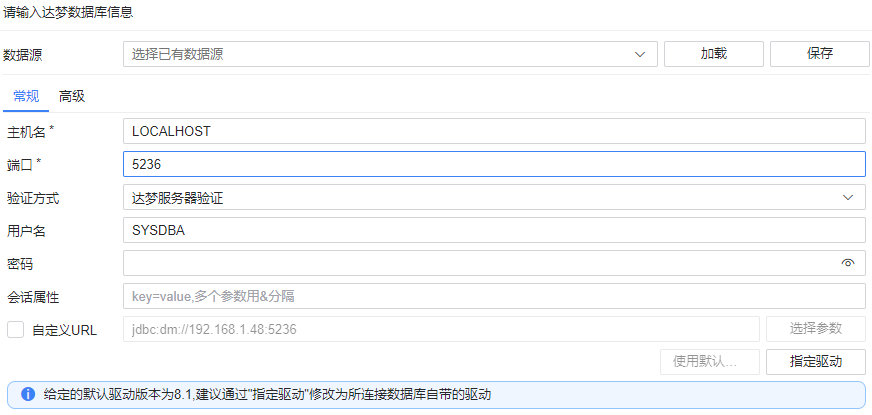Click the 自定义URL label text
872x415 pixels.
pyautogui.click(x=65, y=330)
